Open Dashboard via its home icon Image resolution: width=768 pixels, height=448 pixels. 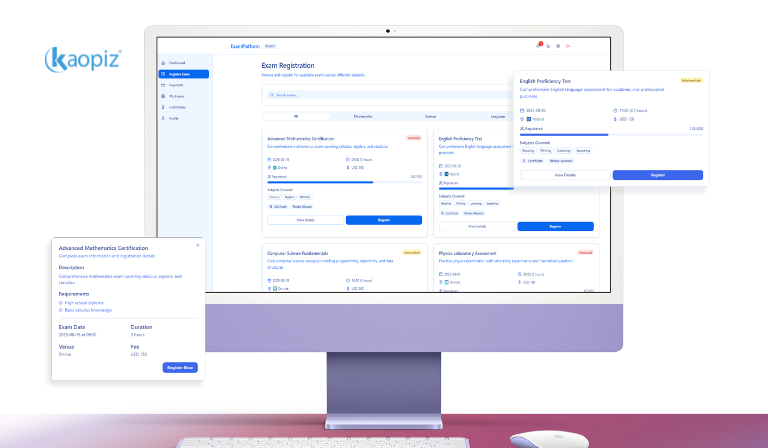click(163, 63)
